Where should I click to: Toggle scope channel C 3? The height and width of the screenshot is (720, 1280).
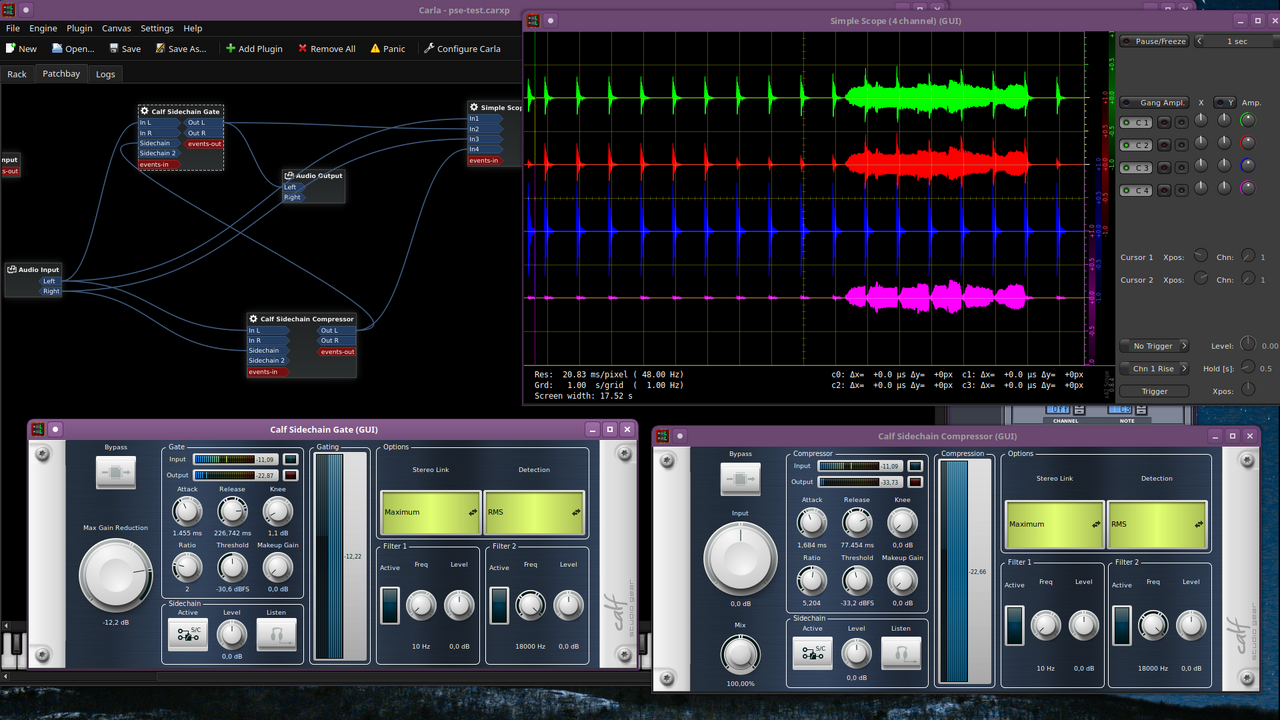pyautogui.click(x=1136, y=168)
